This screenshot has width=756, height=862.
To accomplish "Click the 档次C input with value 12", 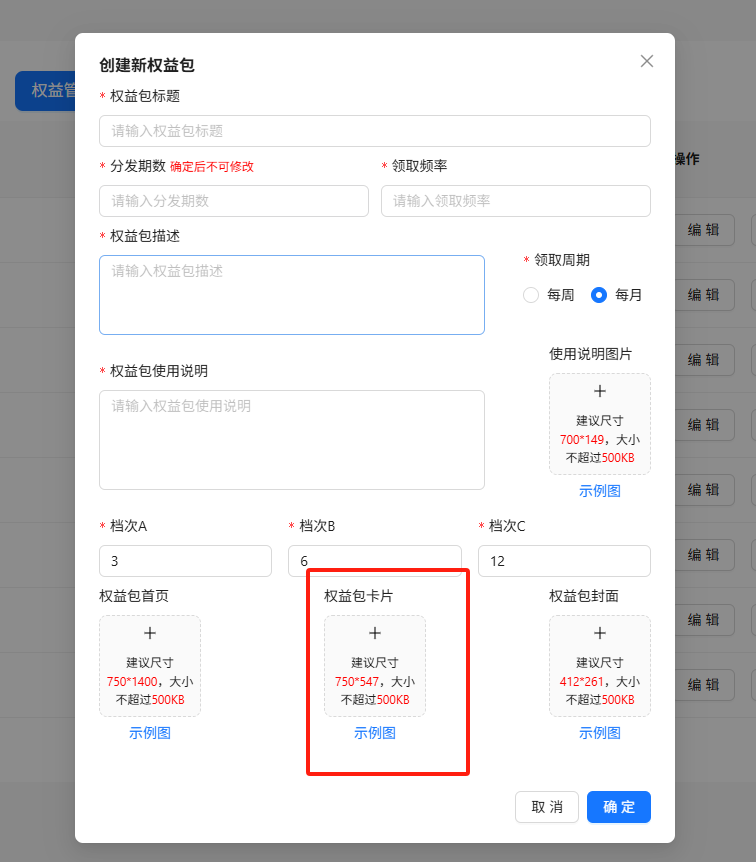I will (564, 561).
